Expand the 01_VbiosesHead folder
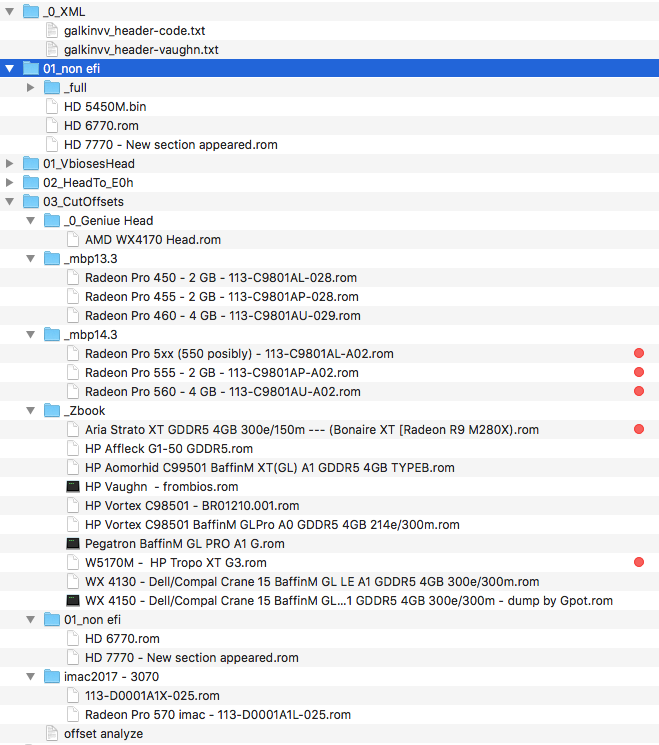The height and width of the screenshot is (745, 659). [10, 163]
